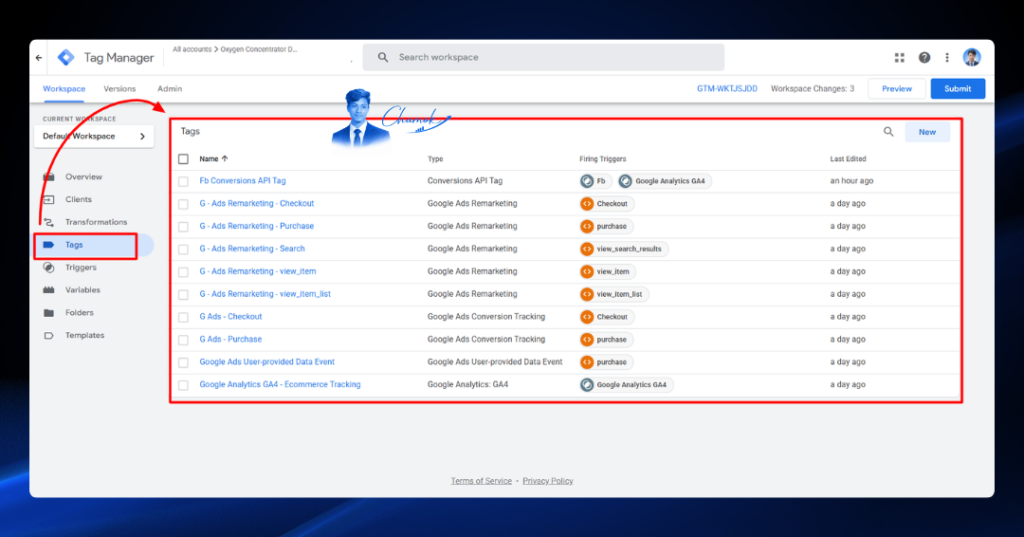The height and width of the screenshot is (537, 1024).
Task: Check G - Ads Remarketing - Checkout checkbox
Action: coord(184,204)
